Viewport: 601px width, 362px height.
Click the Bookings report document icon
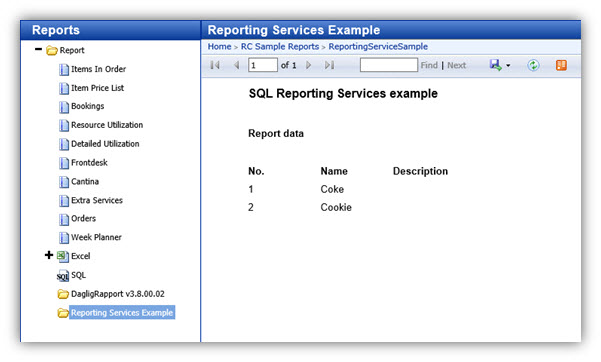pos(64,107)
